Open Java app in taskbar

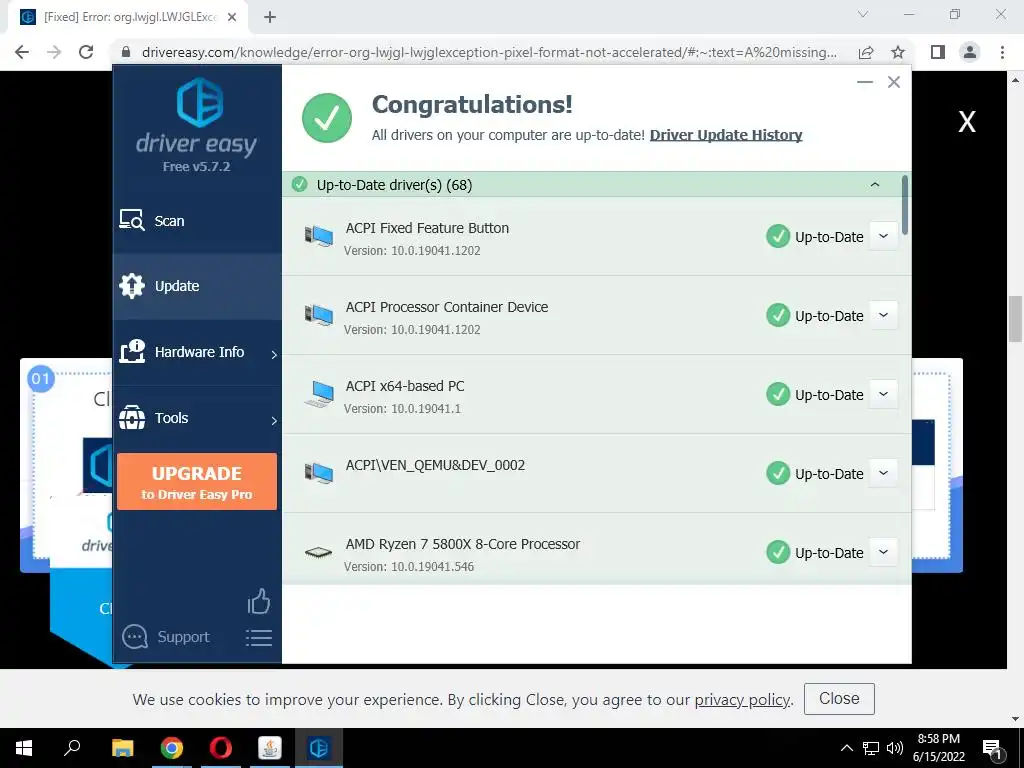(x=270, y=748)
